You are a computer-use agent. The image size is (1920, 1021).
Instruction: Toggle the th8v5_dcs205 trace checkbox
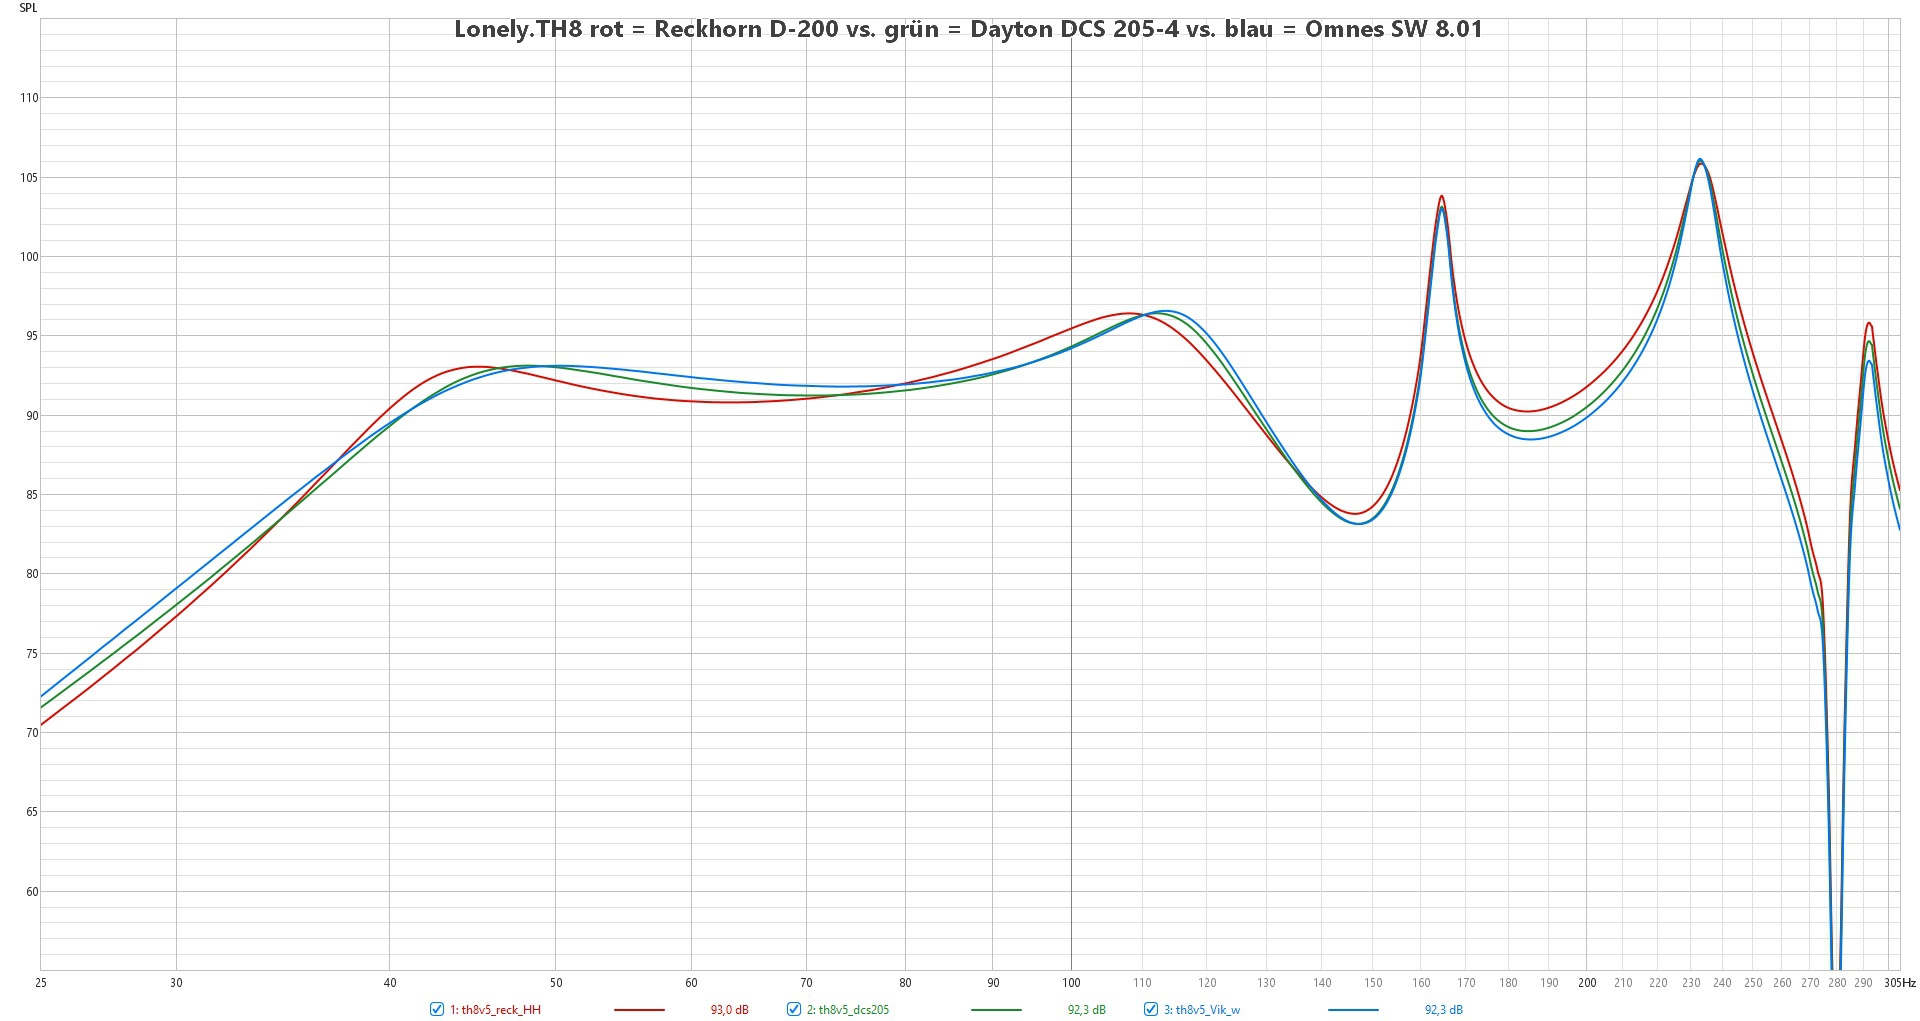pyautogui.click(x=793, y=1009)
